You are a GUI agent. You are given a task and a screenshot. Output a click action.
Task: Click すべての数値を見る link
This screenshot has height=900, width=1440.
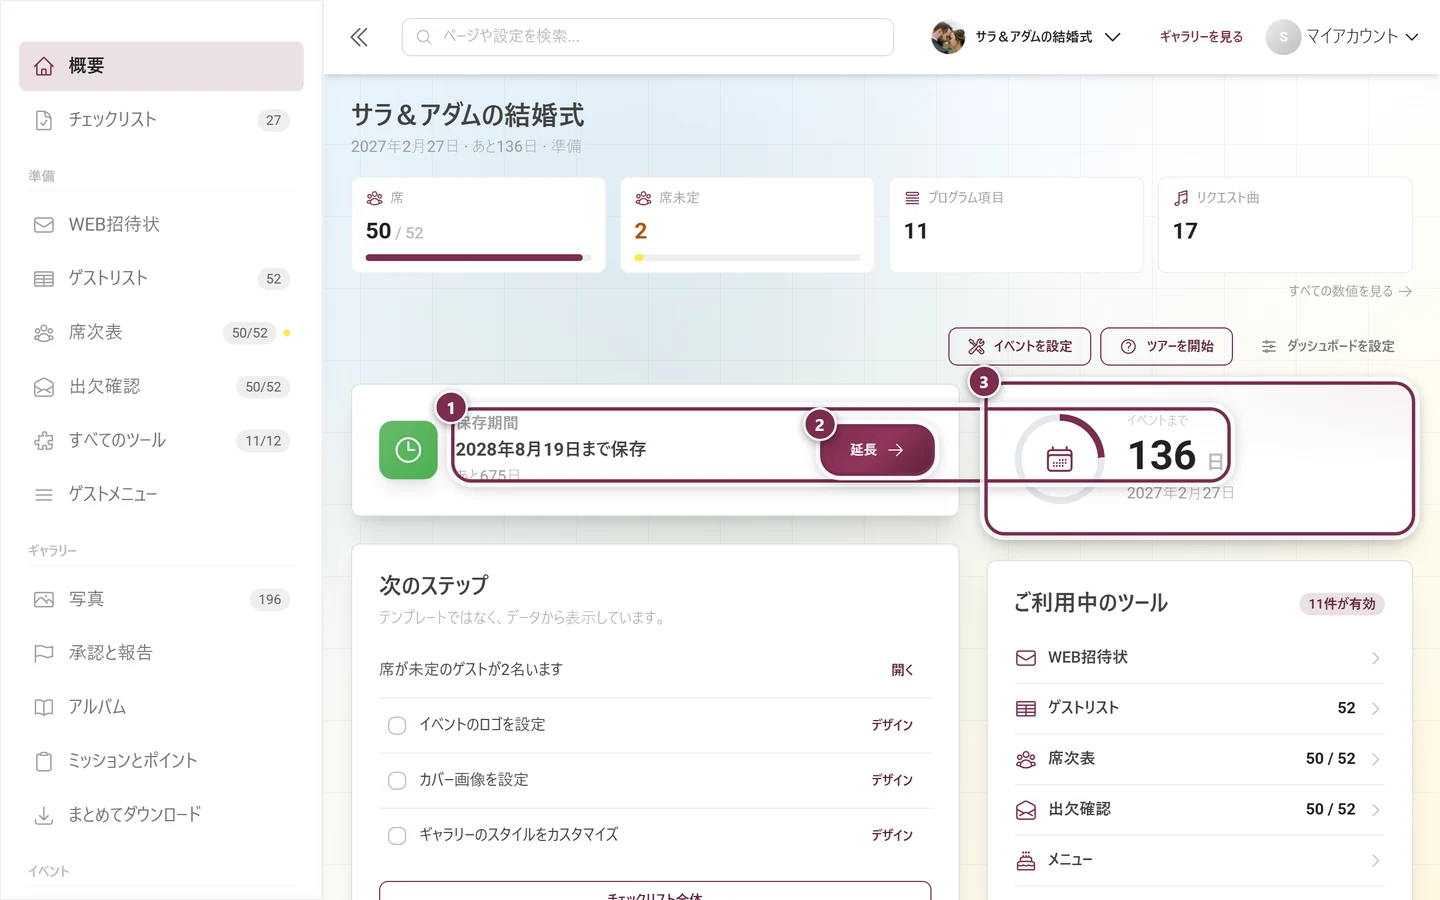tap(1350, 291)
